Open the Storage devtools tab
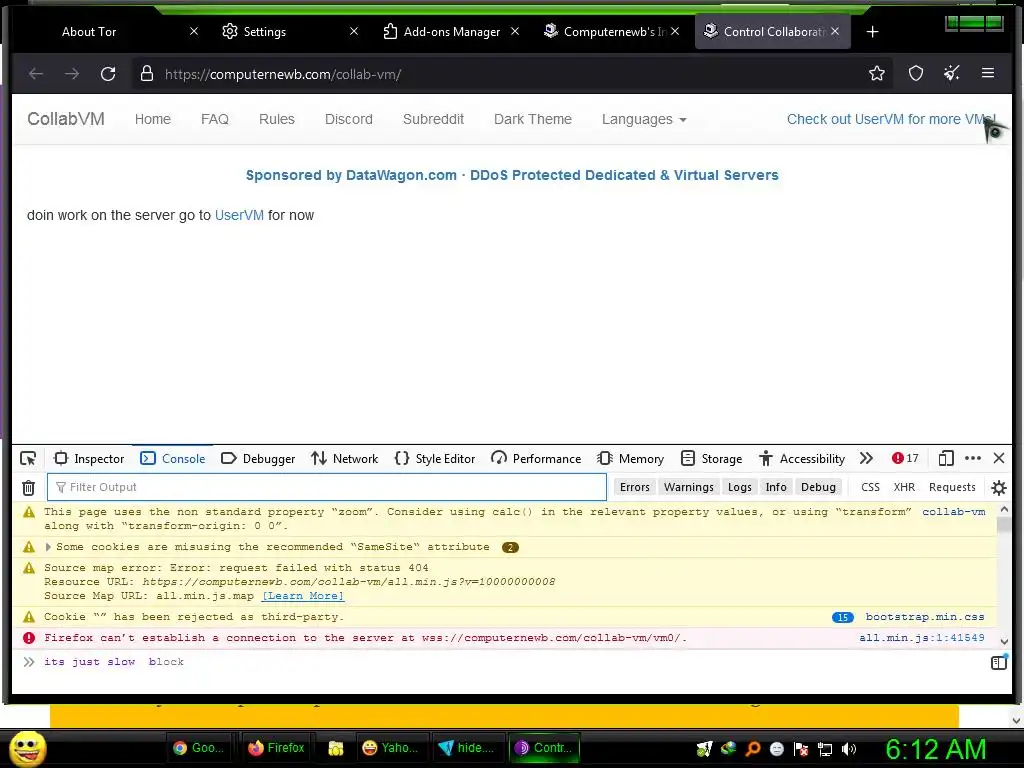 coord(712,458)
